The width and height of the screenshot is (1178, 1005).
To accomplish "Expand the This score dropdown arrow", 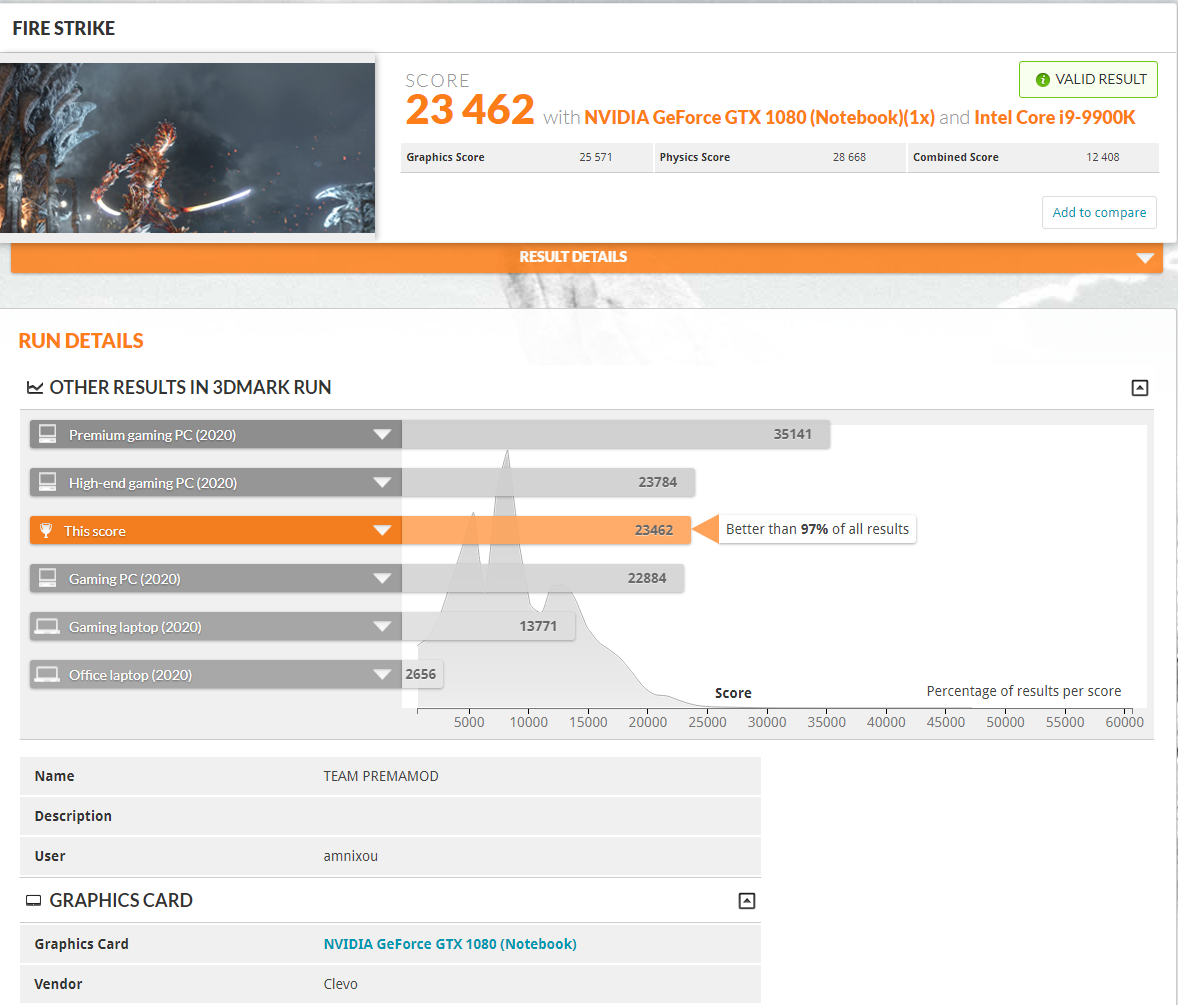I will click(x=382, y=531).
